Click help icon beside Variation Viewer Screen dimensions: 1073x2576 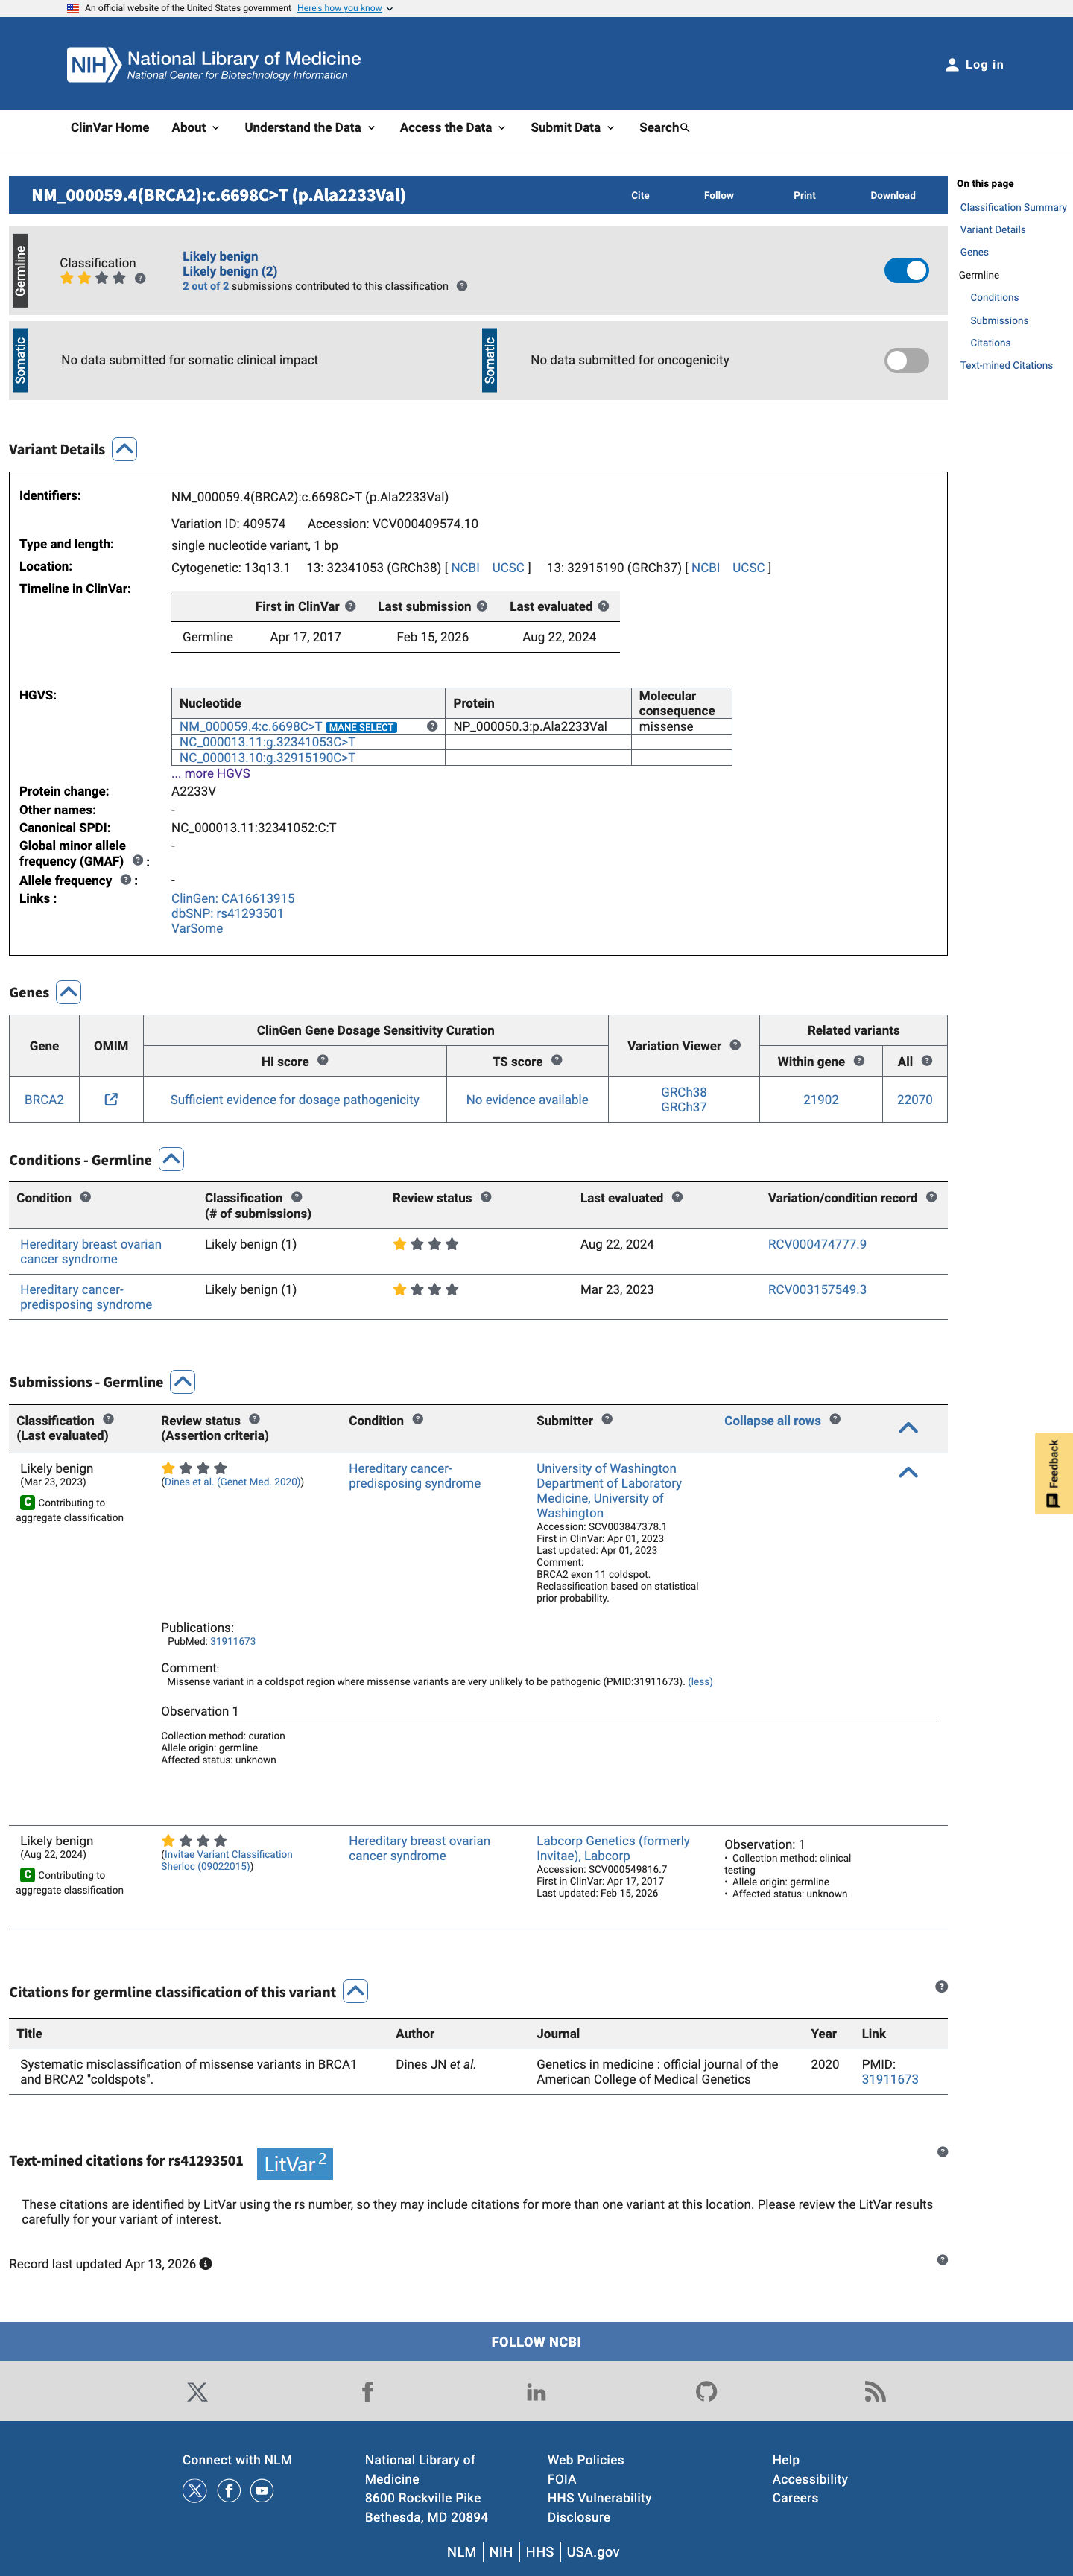point(735,1046)
